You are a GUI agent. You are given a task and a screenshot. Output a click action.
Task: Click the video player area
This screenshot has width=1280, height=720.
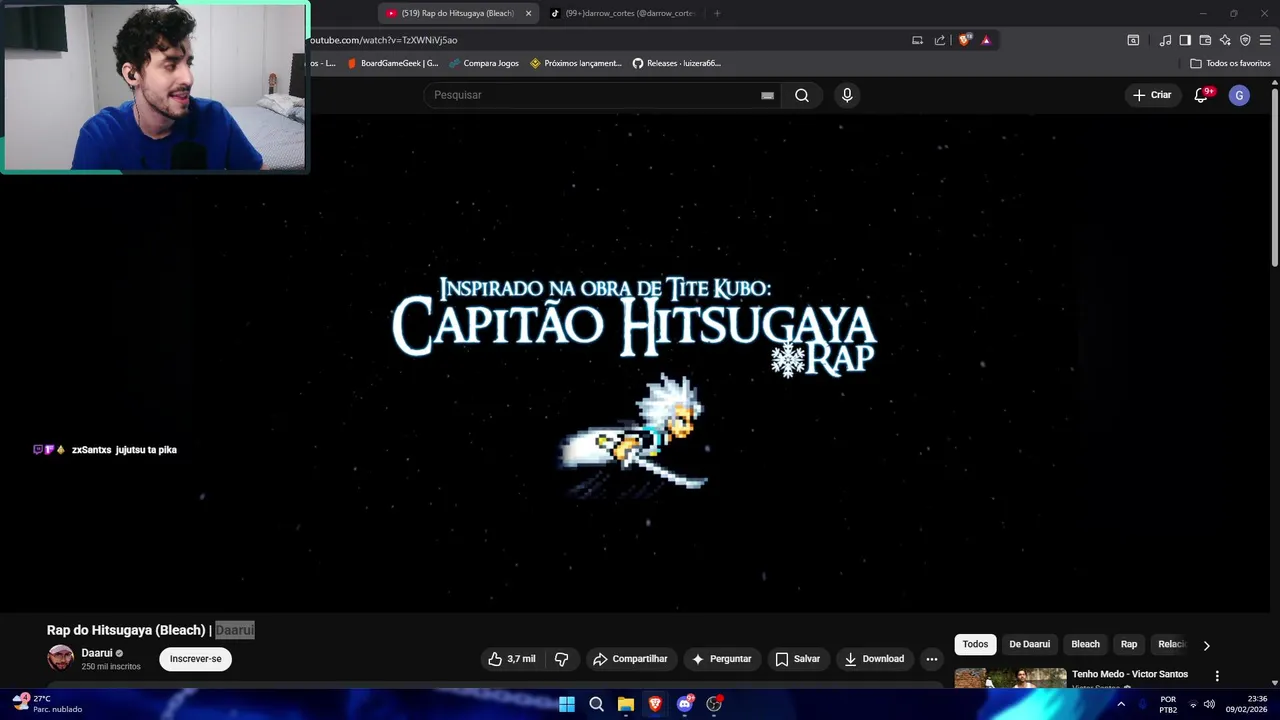[x=636, y=362]
